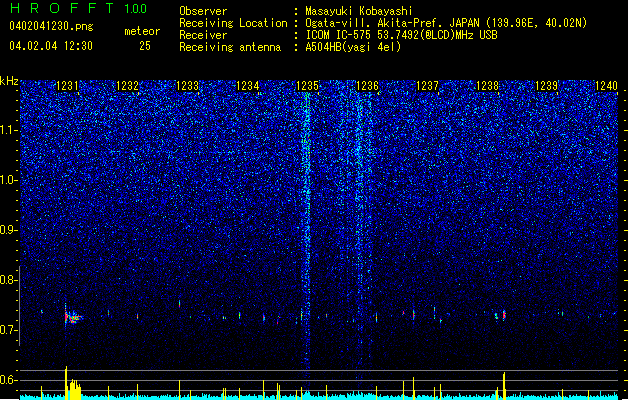Click the 1238 time marker
Image resolution: width=629 pixels, height=400 pixels.
[x=487, y=86]
